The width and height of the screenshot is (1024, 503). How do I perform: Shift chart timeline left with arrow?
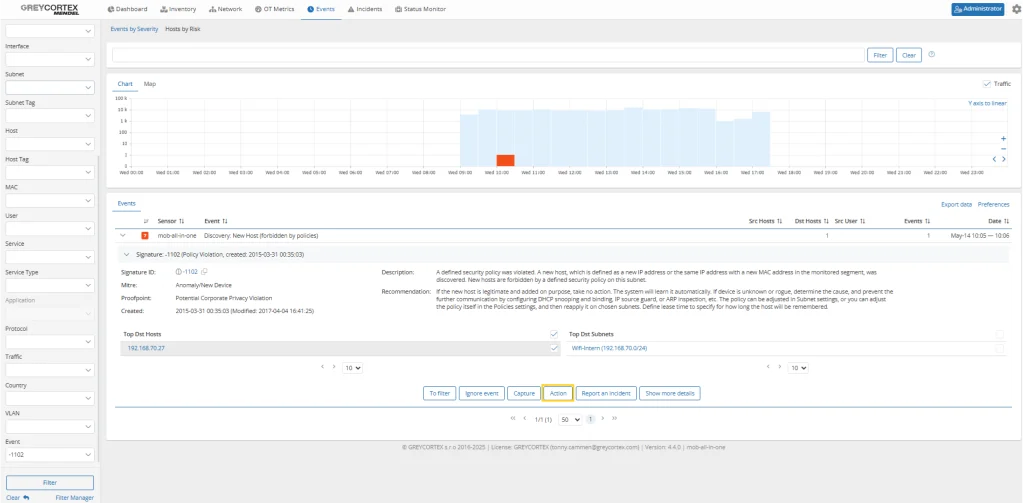pos(994,159)
